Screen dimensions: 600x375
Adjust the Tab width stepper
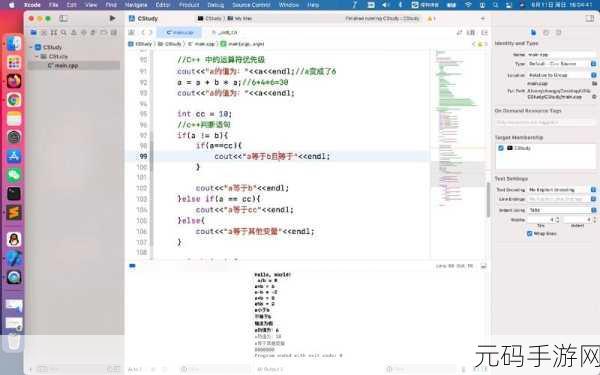(557, 220)
